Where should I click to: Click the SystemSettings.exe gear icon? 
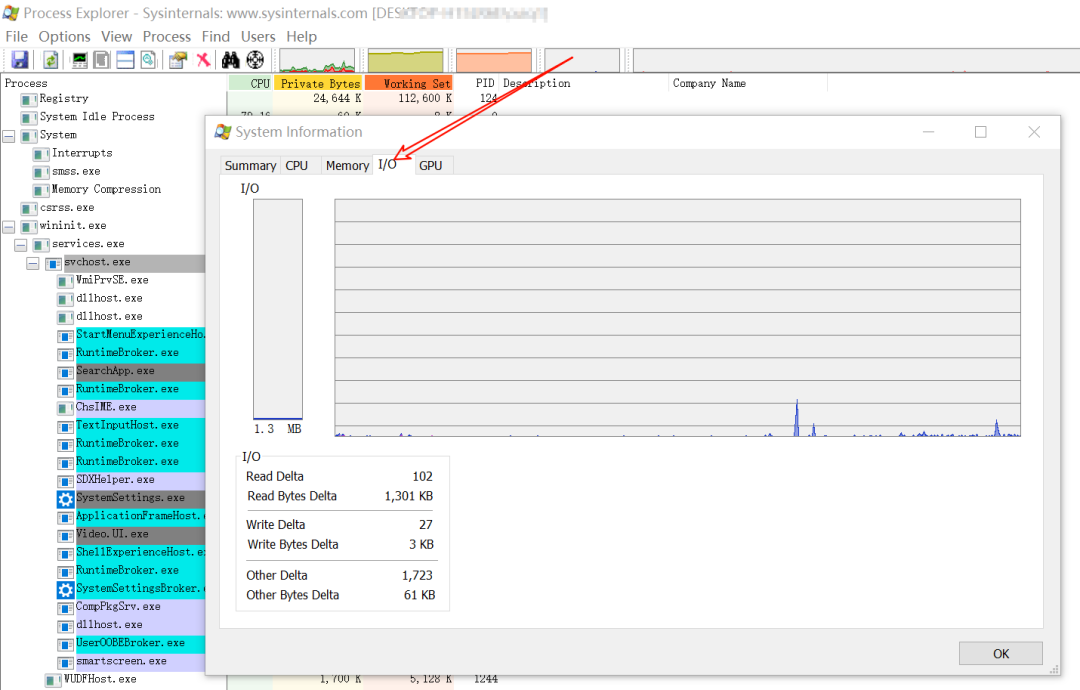[65, 499]
